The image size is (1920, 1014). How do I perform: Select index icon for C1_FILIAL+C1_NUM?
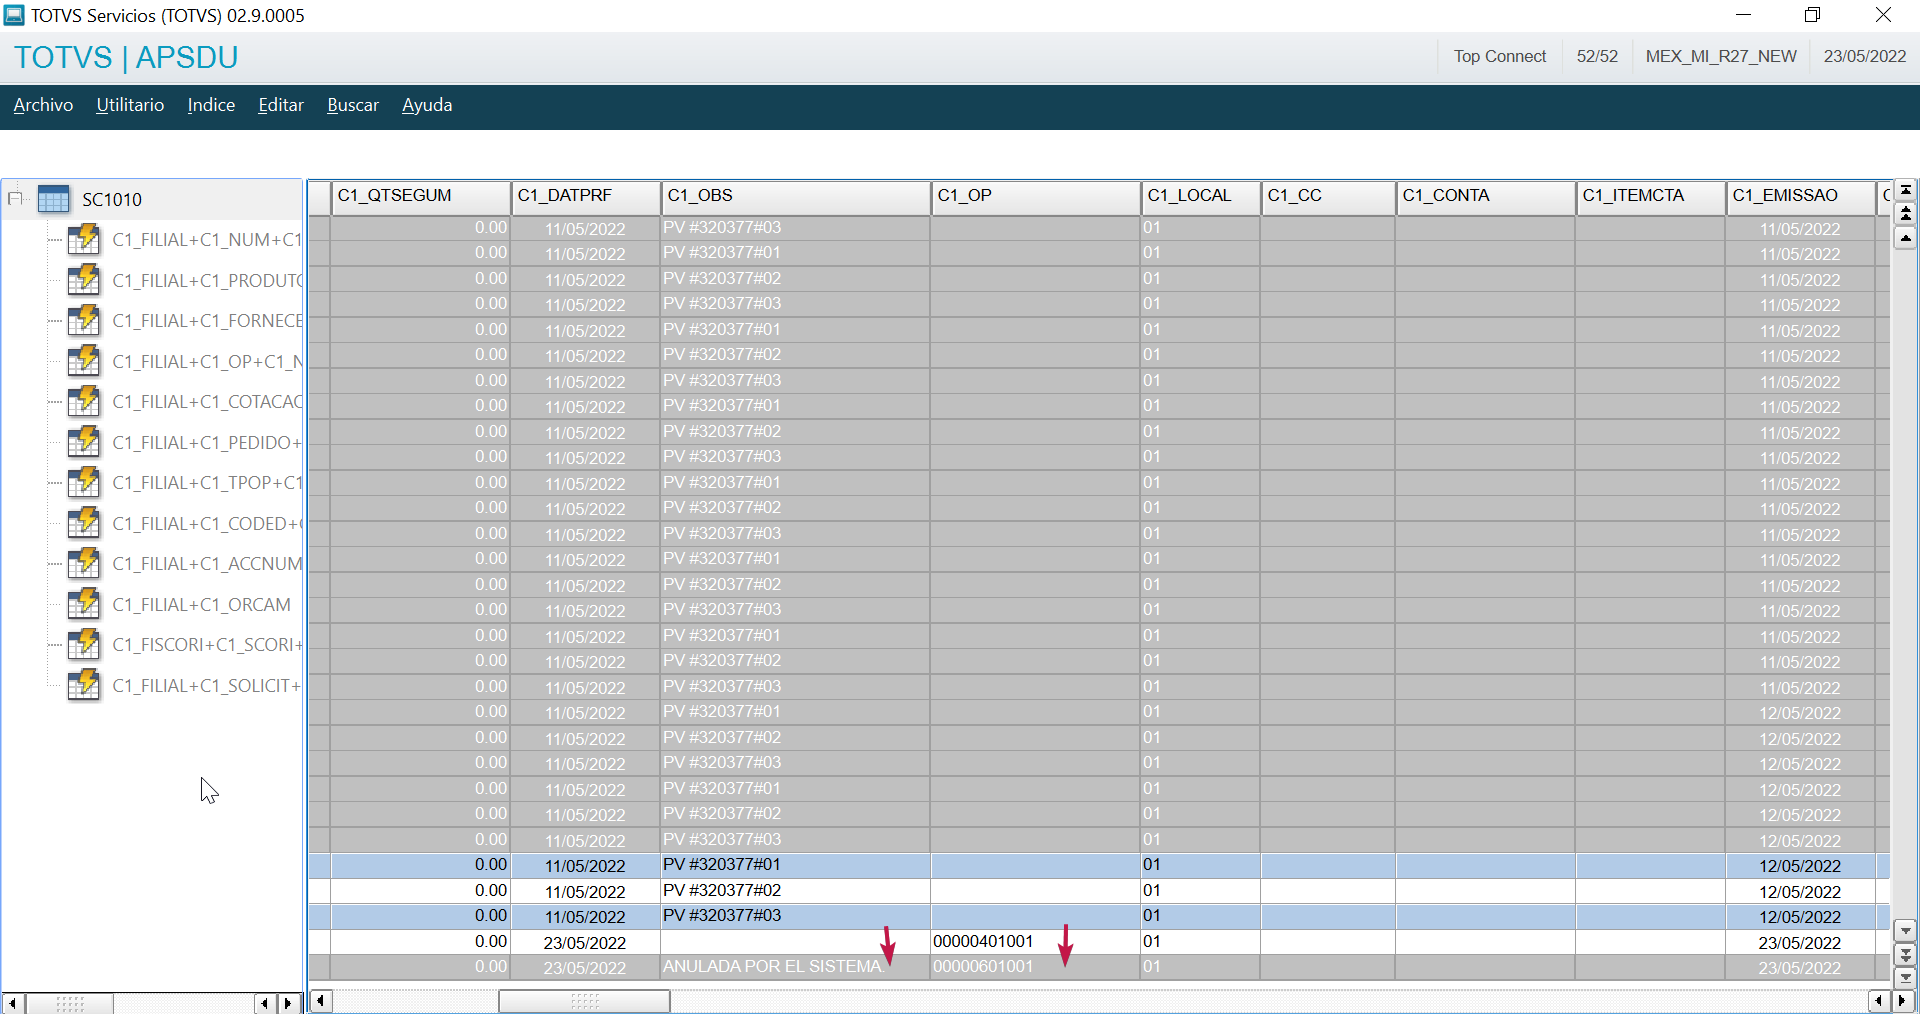pyautogui.click(x=84, y=240)
